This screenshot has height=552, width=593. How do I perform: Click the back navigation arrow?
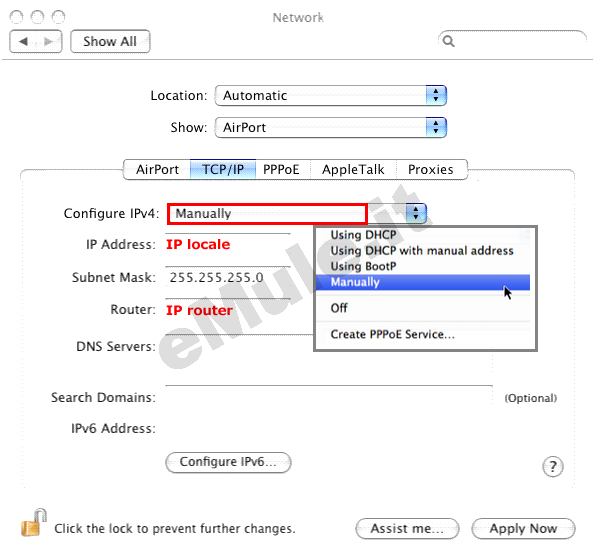point(23,41)
